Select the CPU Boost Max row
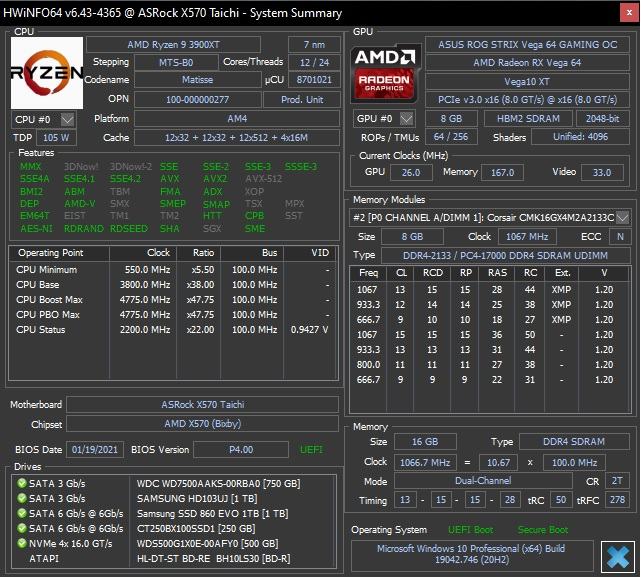This screenshot has height=578, width=641. [x=173, y=300]
